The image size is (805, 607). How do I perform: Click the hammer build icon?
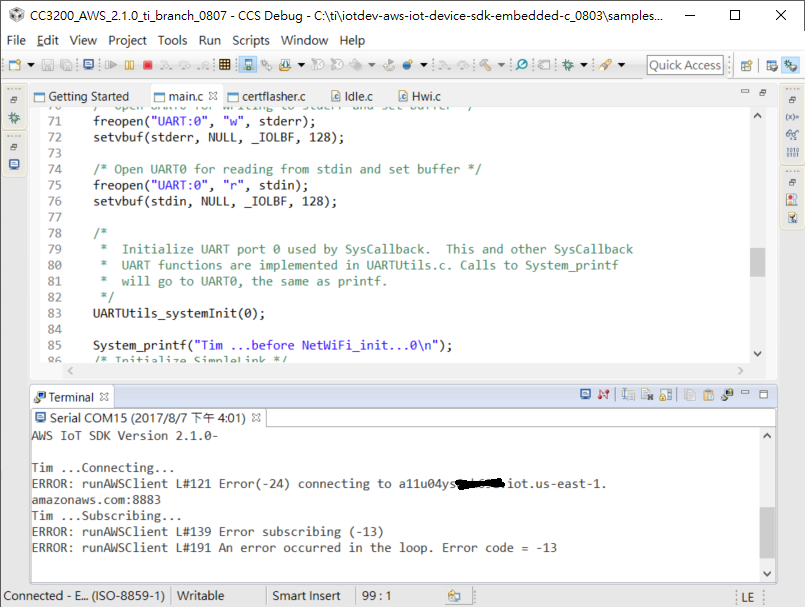click(485, 65)
